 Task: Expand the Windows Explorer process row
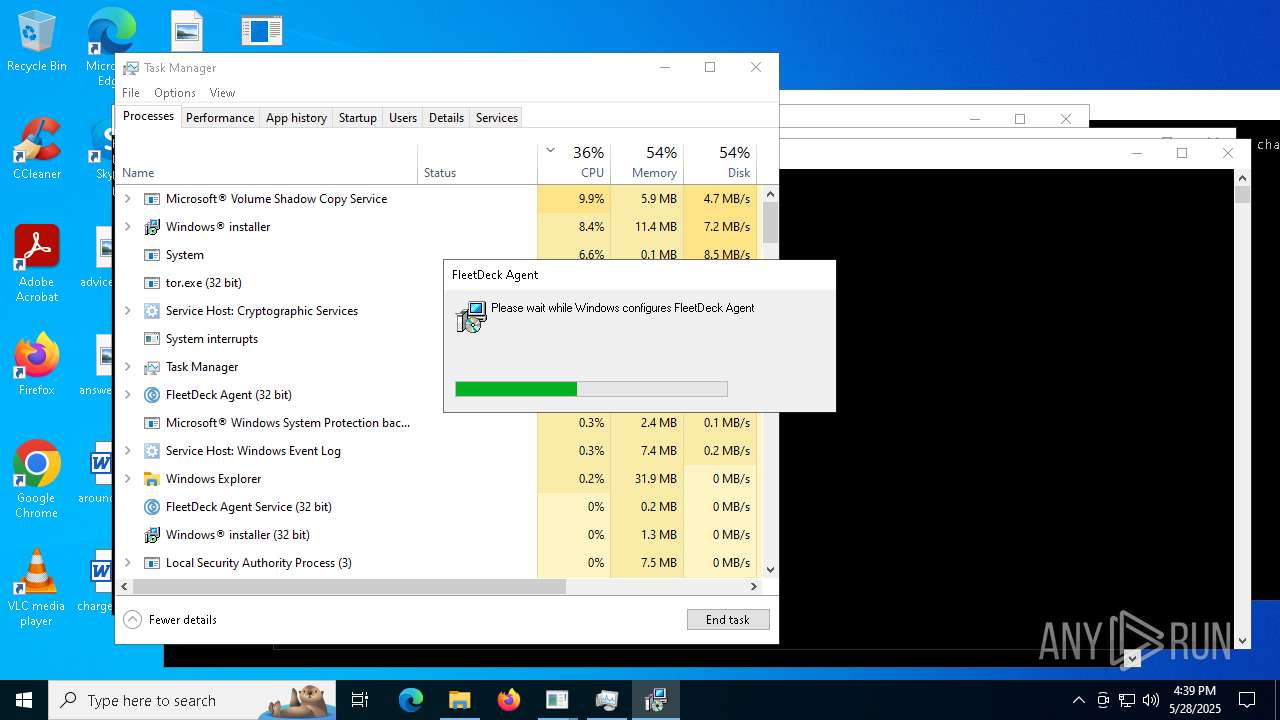[x=127, y=479]
